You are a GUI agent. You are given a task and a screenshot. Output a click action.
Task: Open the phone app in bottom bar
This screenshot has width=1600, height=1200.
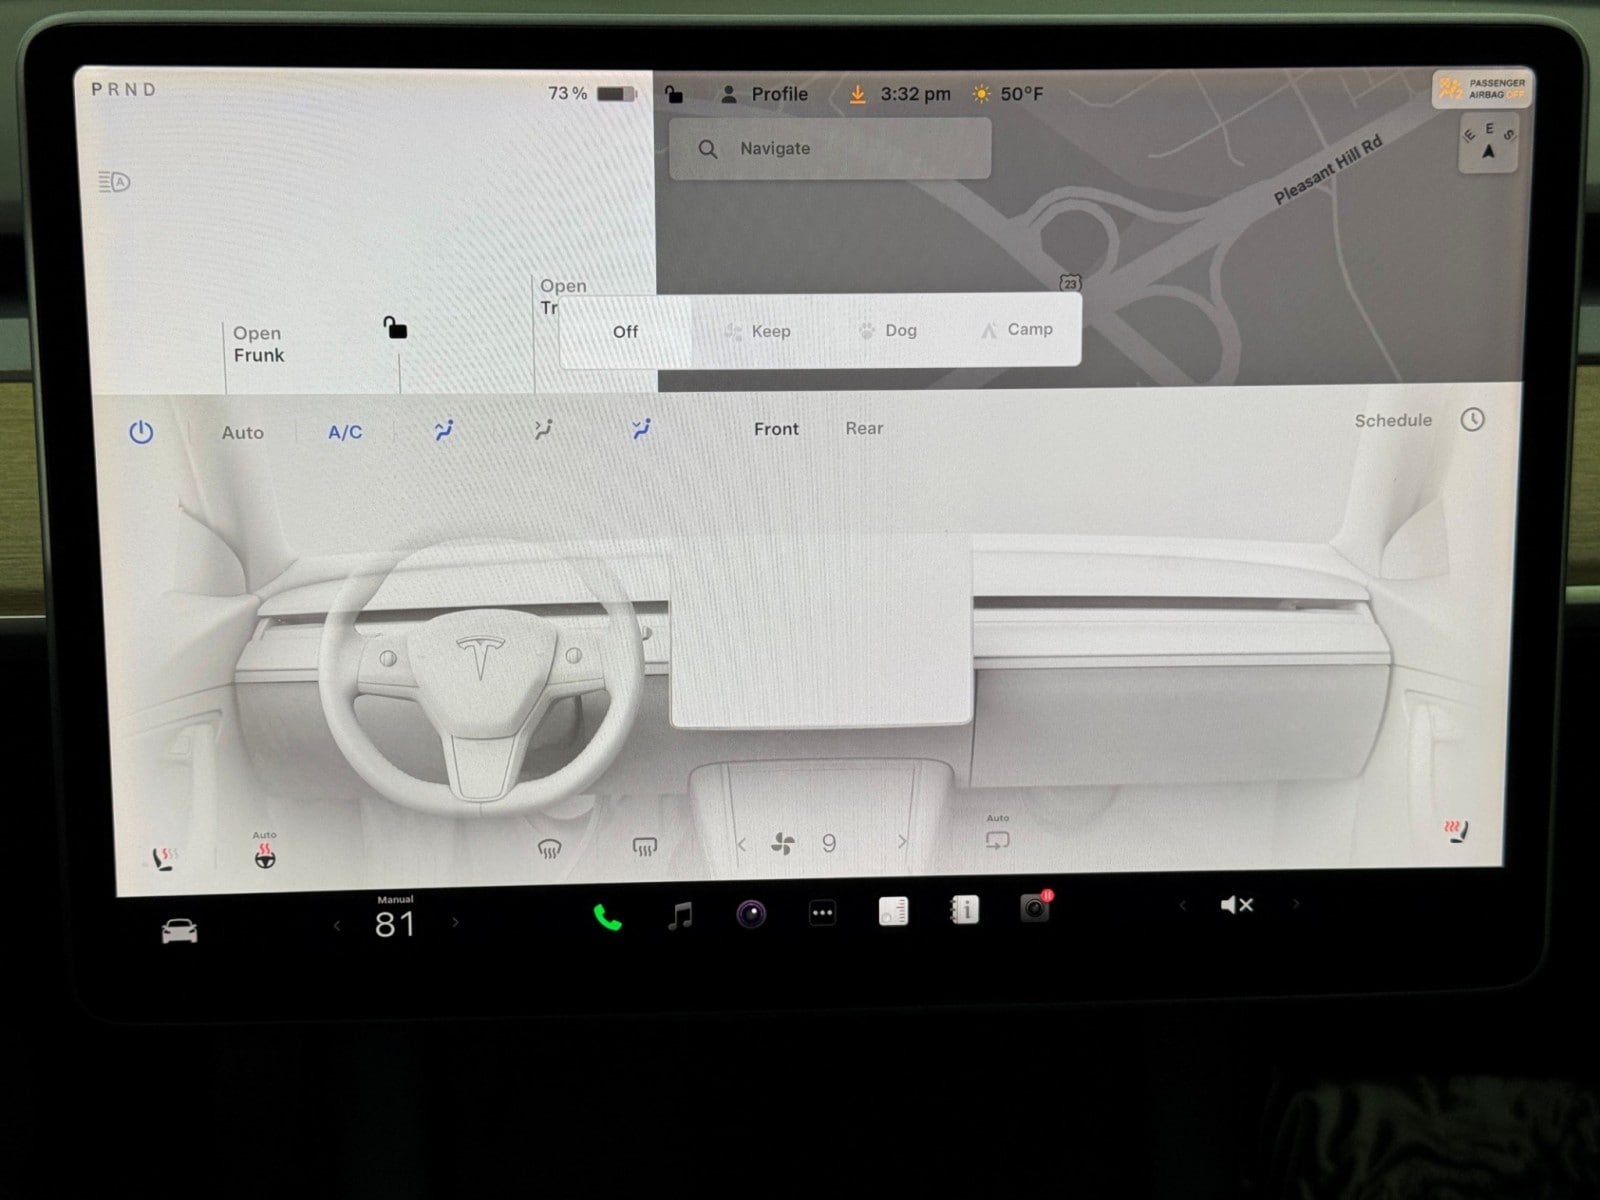[607, 917]
